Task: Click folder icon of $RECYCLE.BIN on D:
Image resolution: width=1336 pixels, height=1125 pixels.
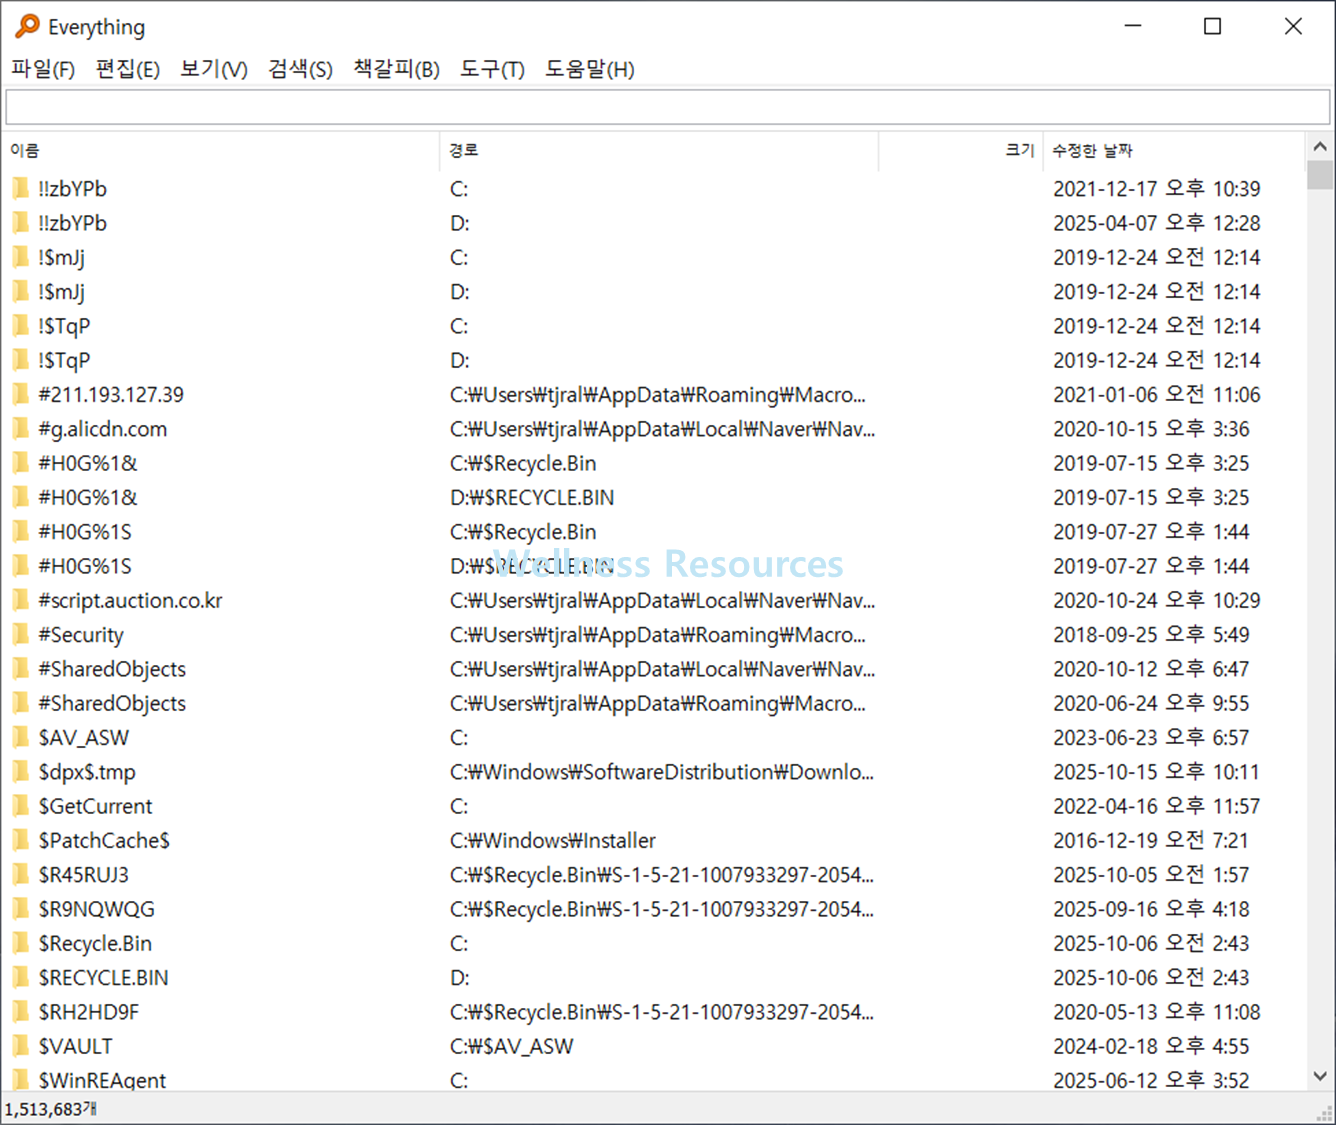Action: [x=21, y=978]
